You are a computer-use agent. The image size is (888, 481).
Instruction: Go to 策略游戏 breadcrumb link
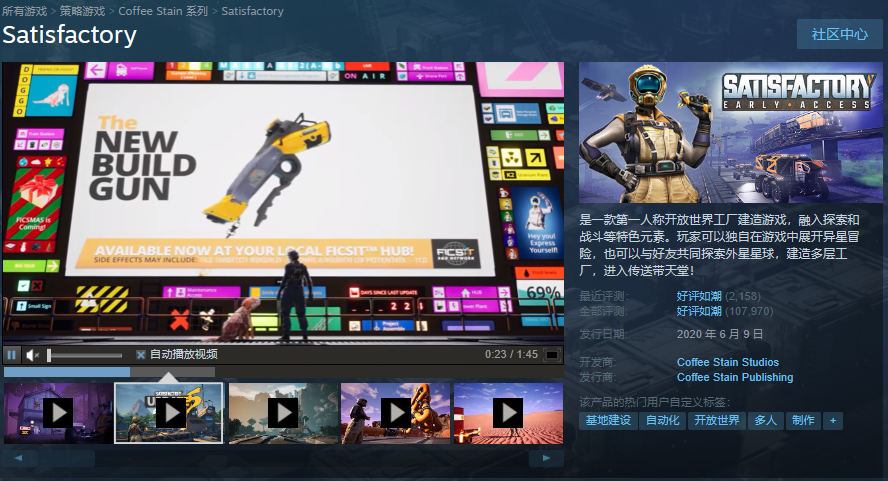click(x=83, y=11)
